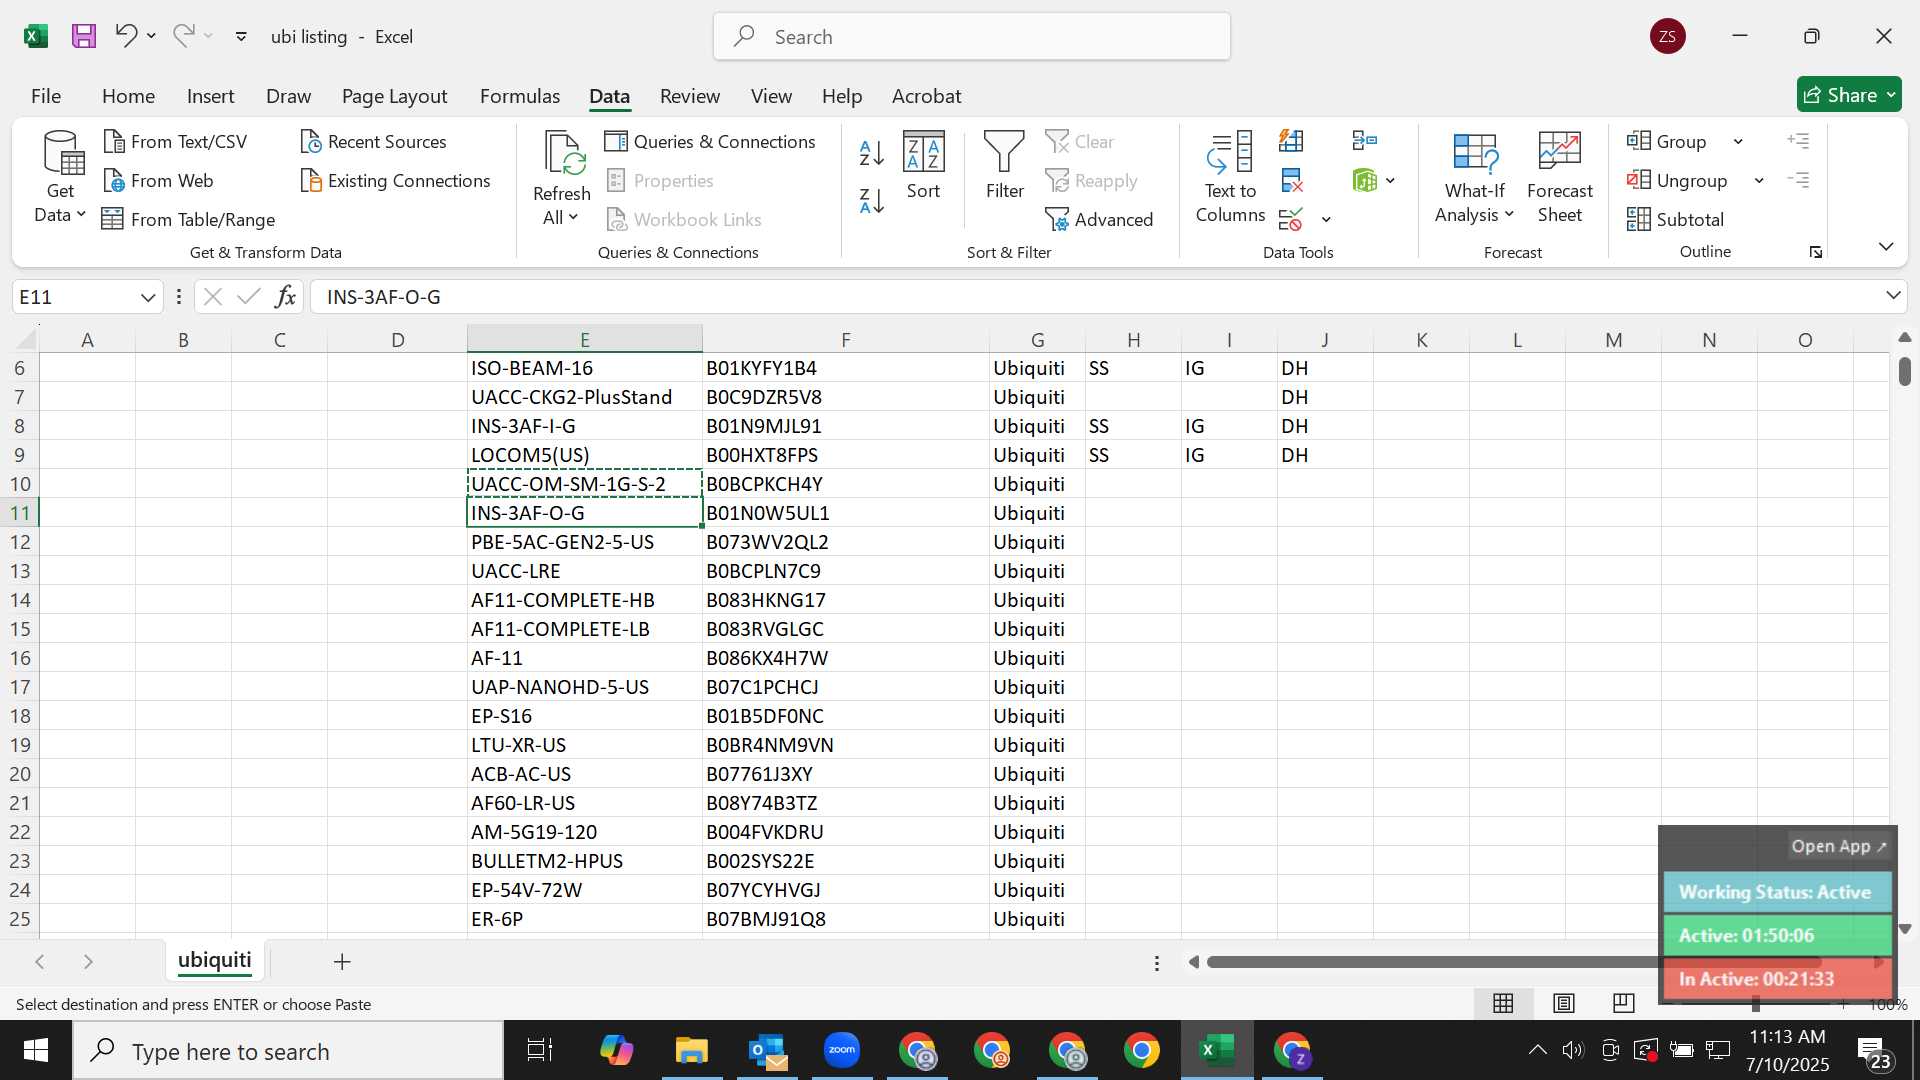Image resolution: width=1920 pixels, height=1080 pixels.
Task: Open Data Model dropdown arrow
Action: coord(1390,181)
